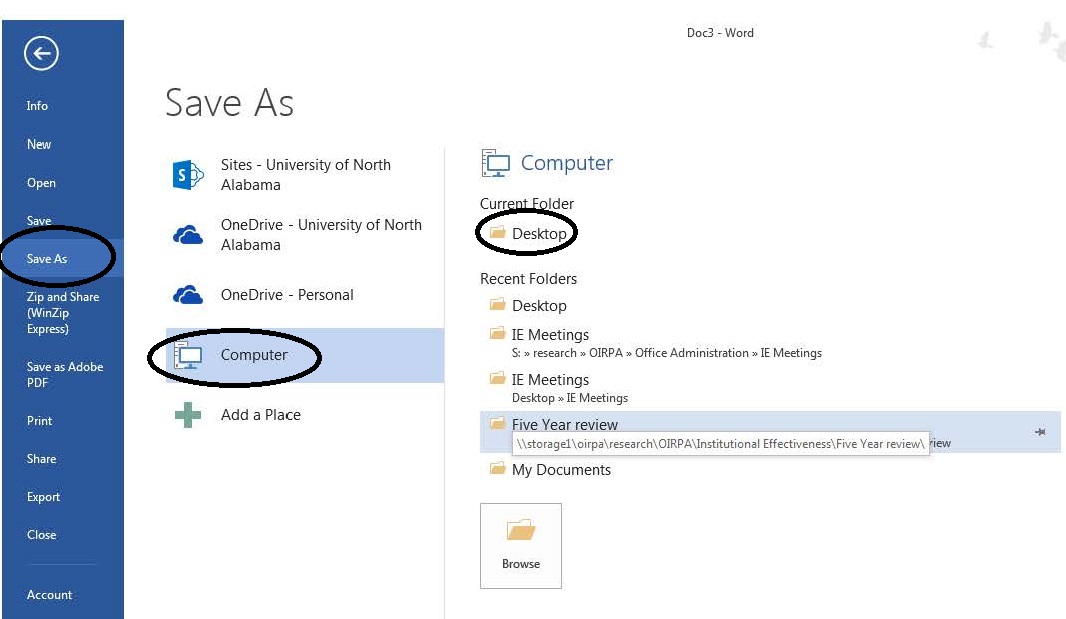Open the My Documents recent folder
The image size is (1066, 619).
pos(560,470)
